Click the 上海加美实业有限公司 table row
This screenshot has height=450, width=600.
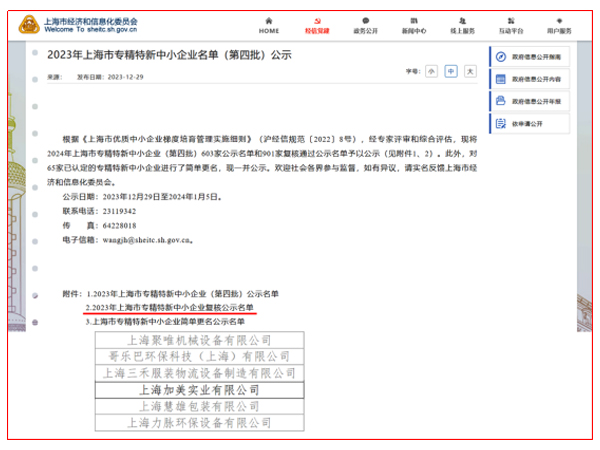pos(196,390)
